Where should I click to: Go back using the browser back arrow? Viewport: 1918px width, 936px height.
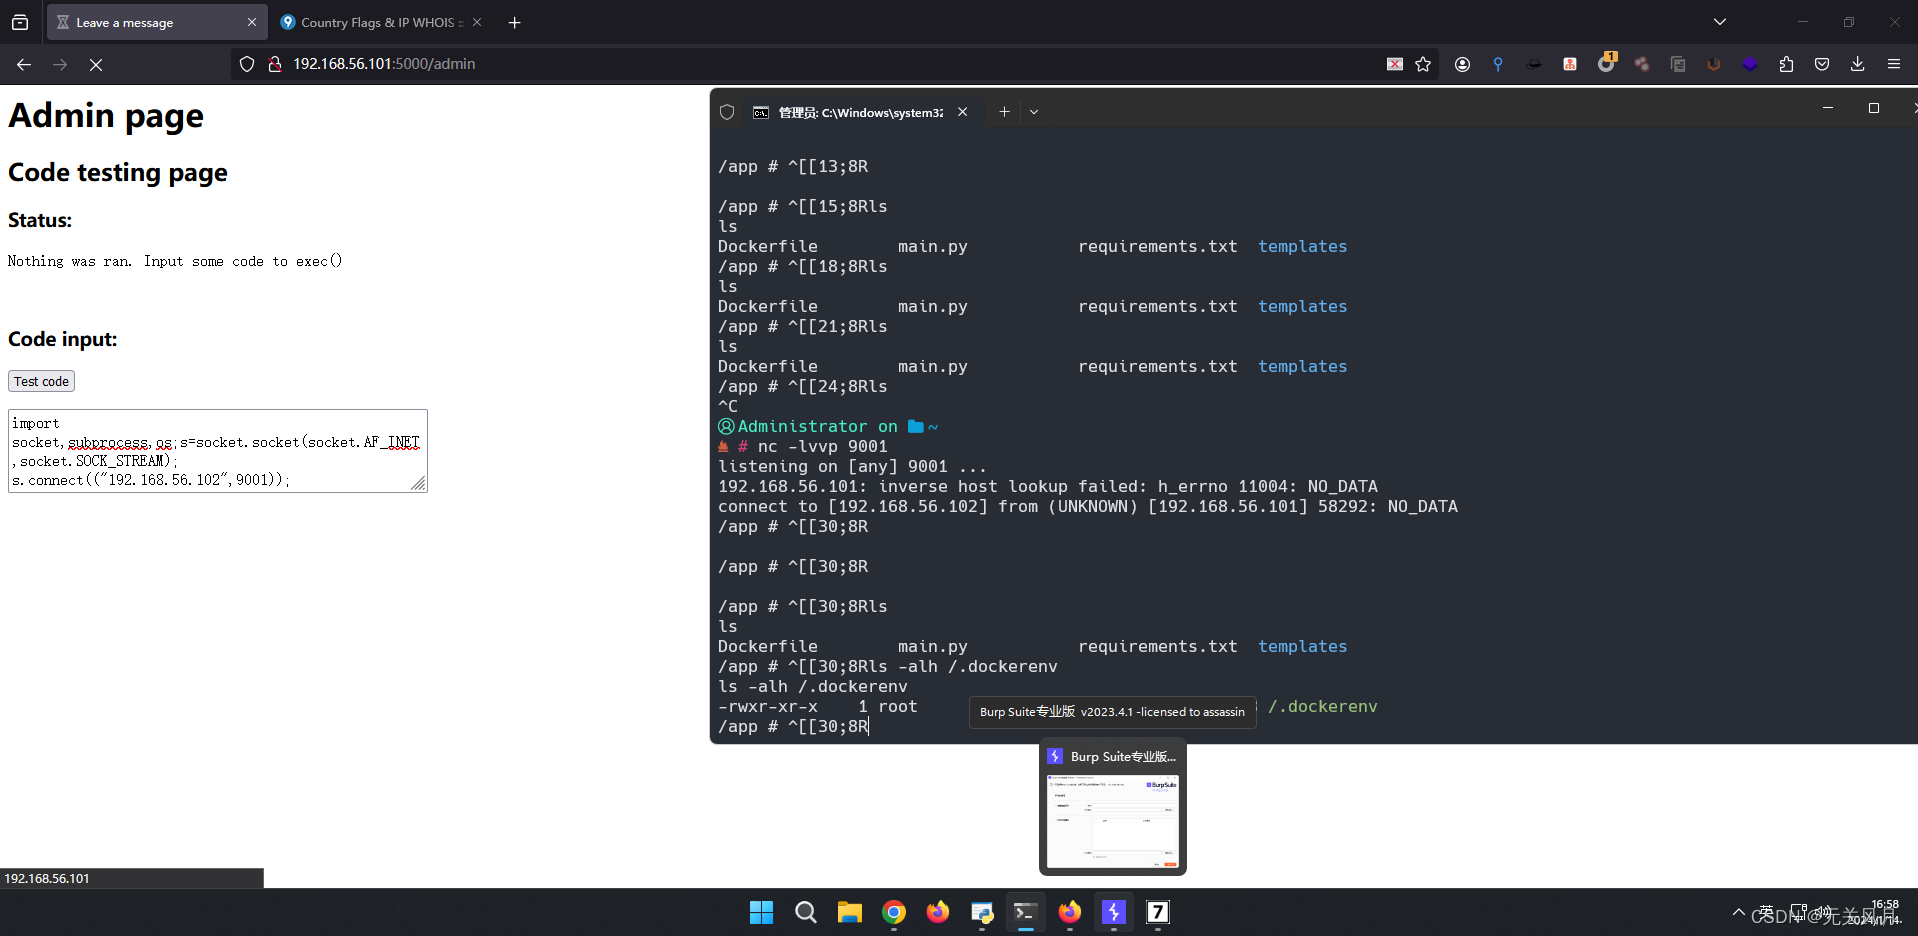[x=24, y=64]
